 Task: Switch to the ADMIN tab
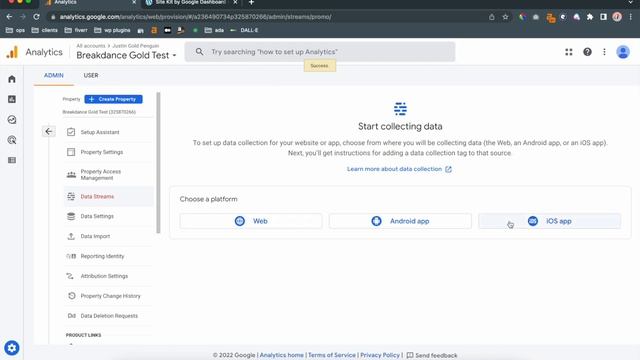[54, 76]
